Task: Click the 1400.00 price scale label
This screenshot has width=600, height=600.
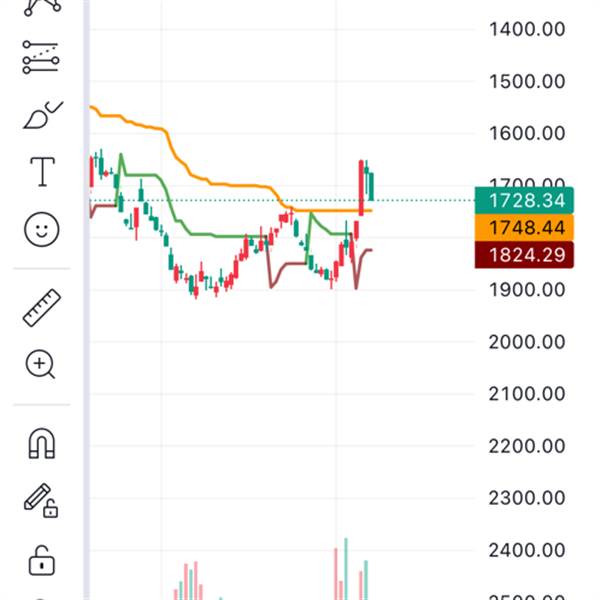Action: click(x=527, y=29)
